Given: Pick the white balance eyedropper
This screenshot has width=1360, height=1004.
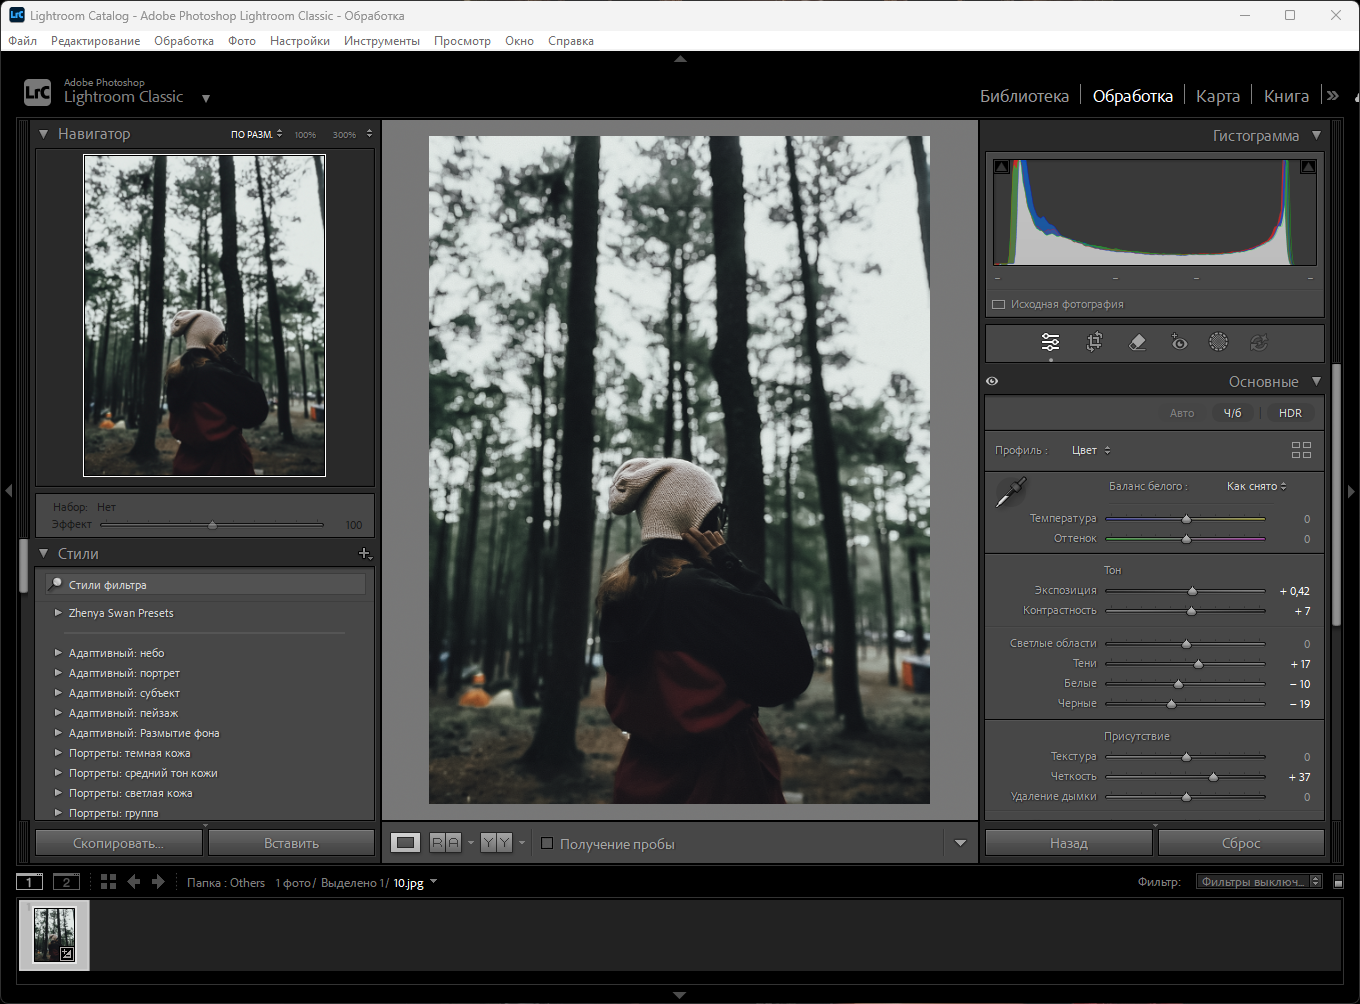Looking at the screenshot, I should click(x=1011, y=492).
